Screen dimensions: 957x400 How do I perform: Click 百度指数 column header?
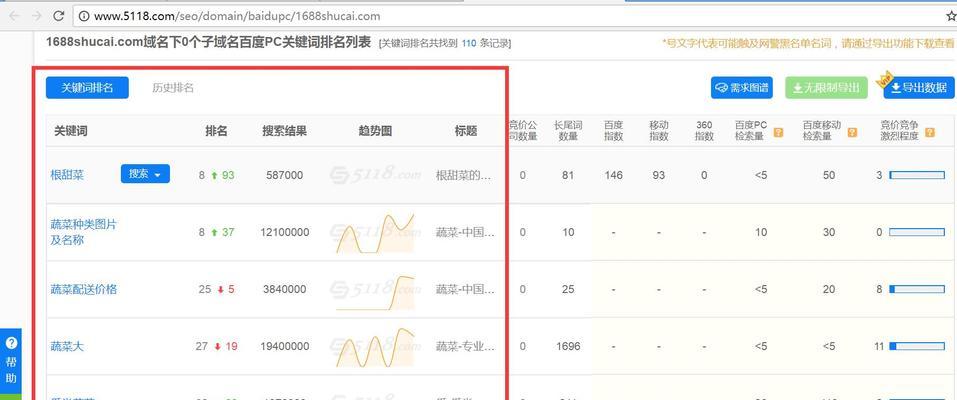coord(613,131)
